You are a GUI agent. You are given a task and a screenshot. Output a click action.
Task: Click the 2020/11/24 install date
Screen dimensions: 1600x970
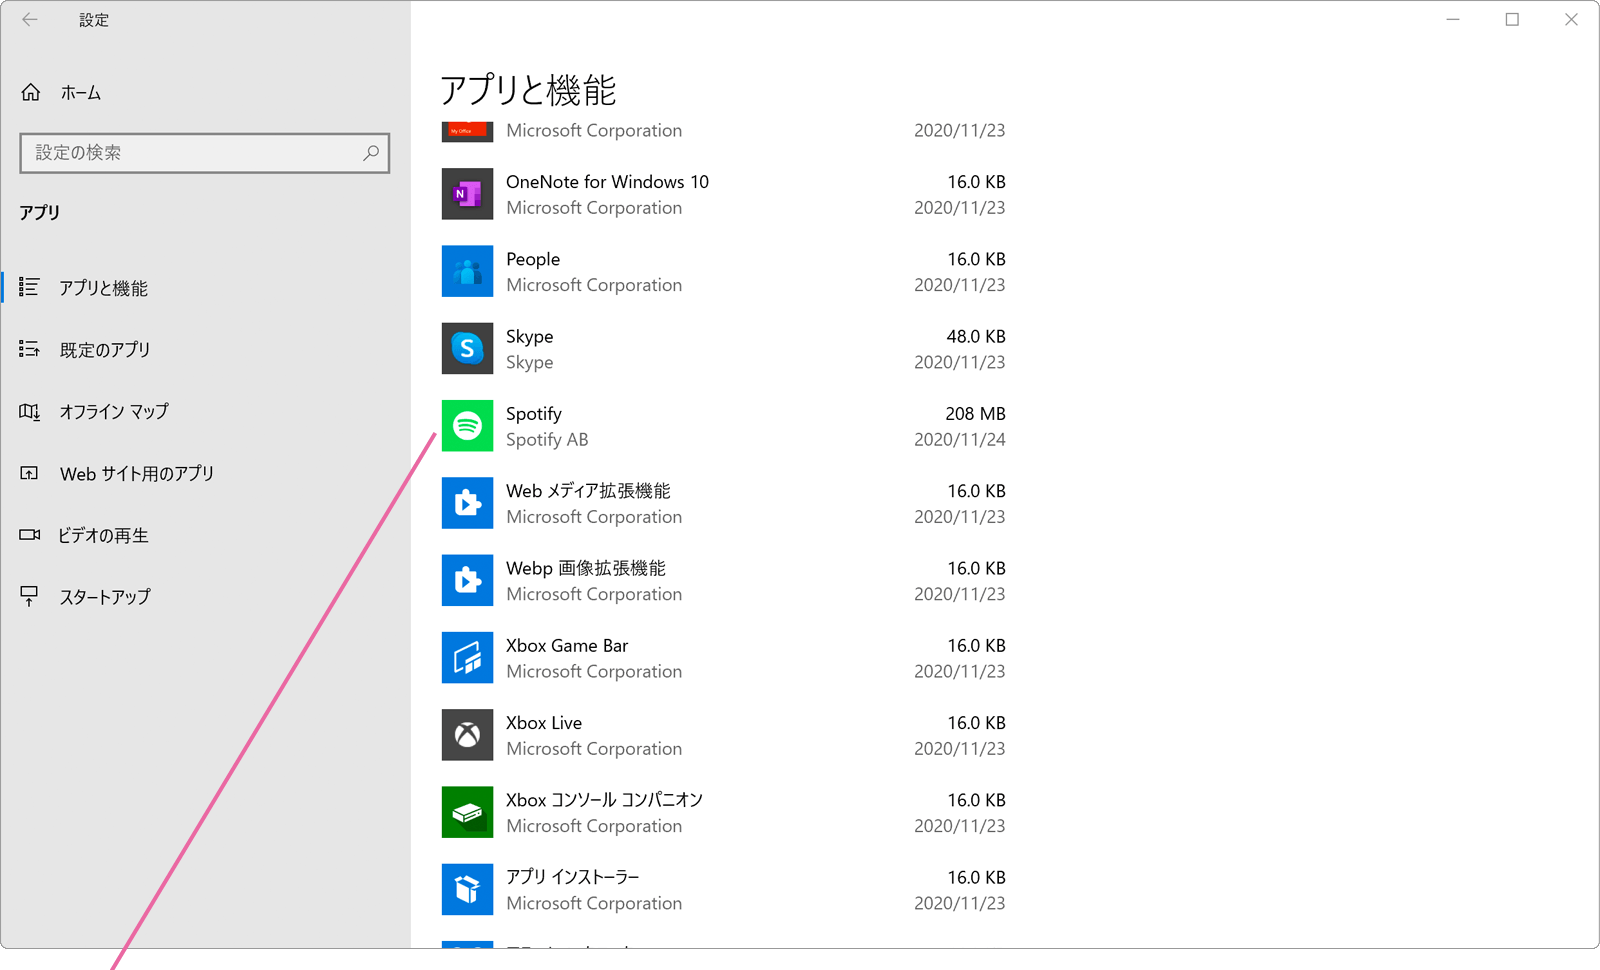(x=959, y=439)
